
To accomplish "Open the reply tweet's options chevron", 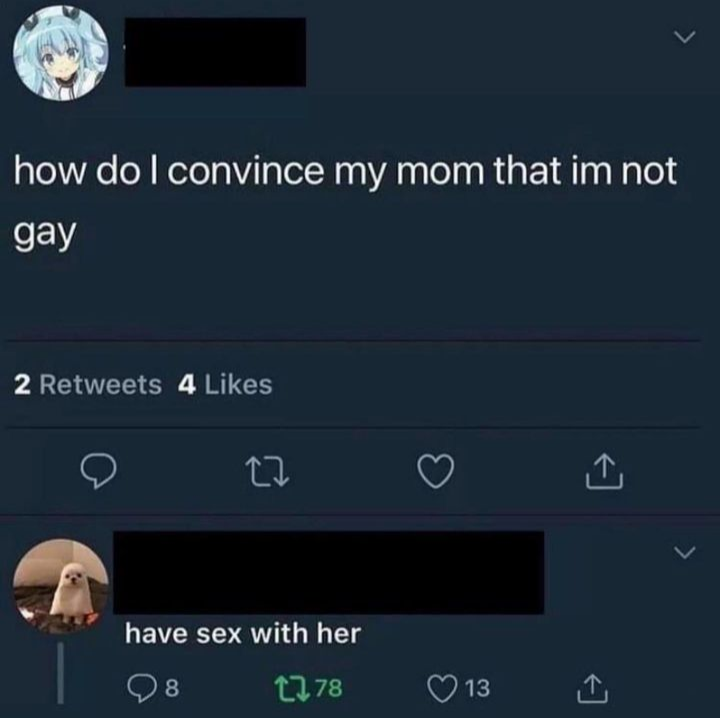I will 685,553.
